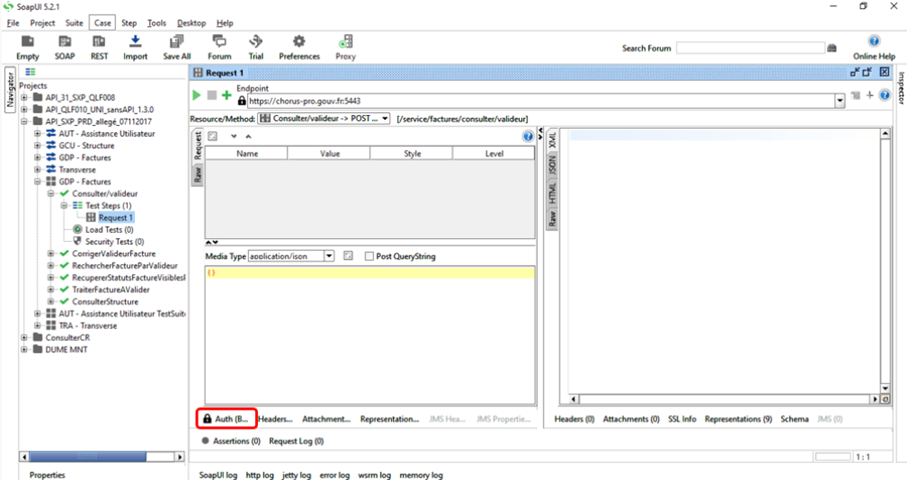The image size is (907, 480).
Task: Open the Suite menu
Action: tap(74, 23)
